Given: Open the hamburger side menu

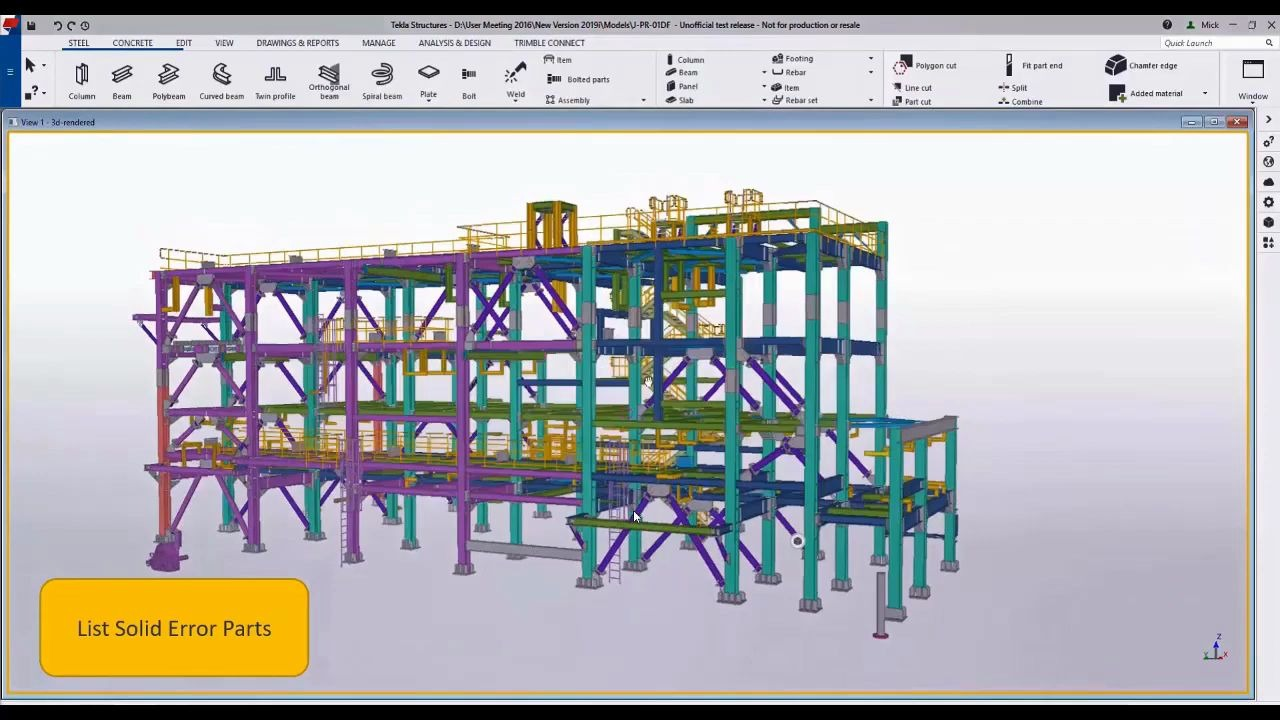Looking at the screenshot, I should [x=9, y=70].
